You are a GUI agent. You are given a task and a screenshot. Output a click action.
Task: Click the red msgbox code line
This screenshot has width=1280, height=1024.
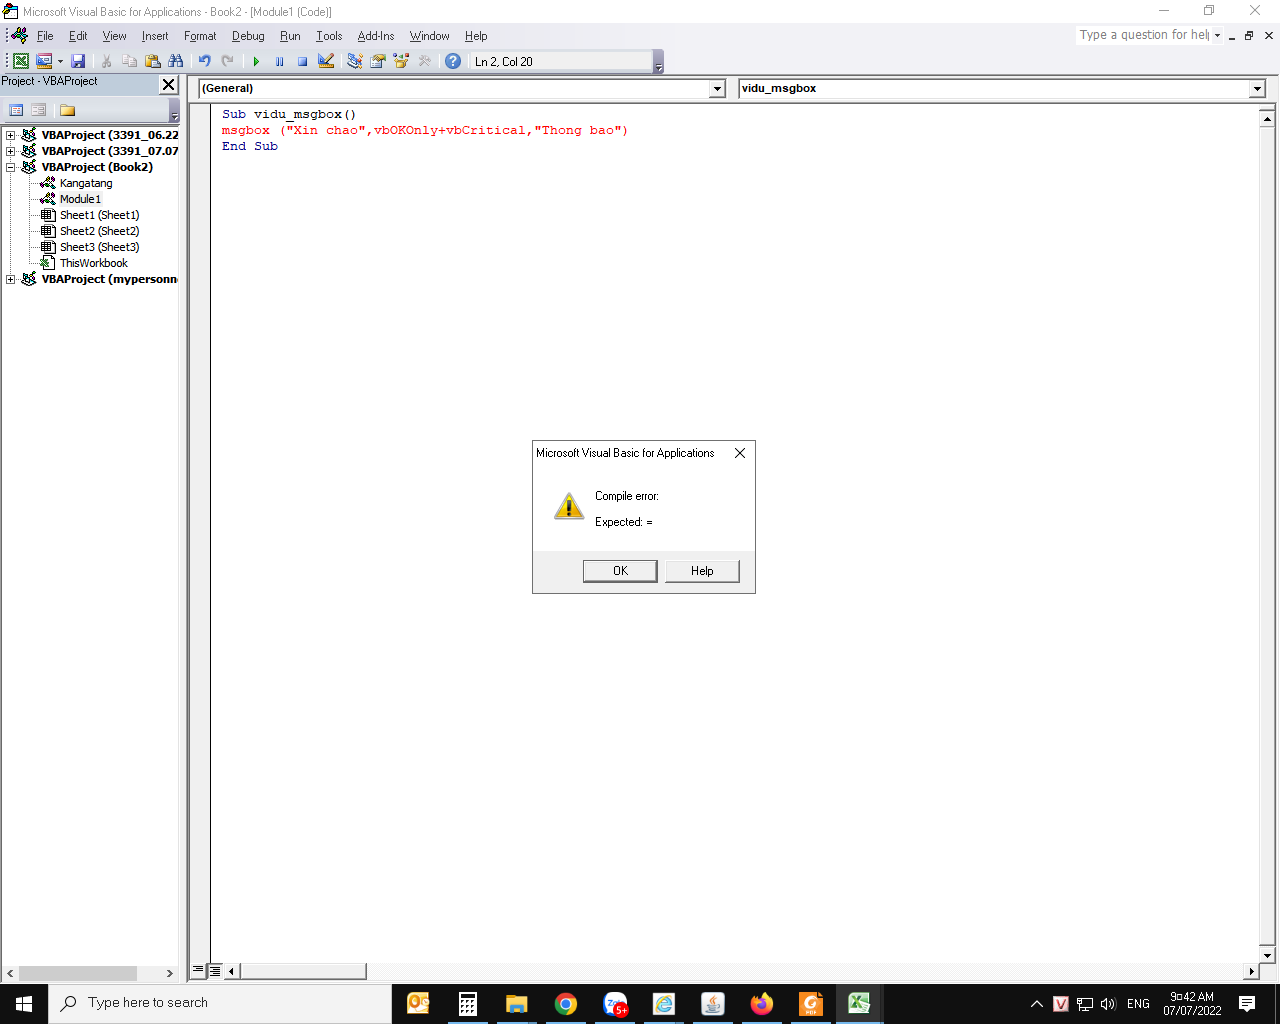(x=425, y=130)
